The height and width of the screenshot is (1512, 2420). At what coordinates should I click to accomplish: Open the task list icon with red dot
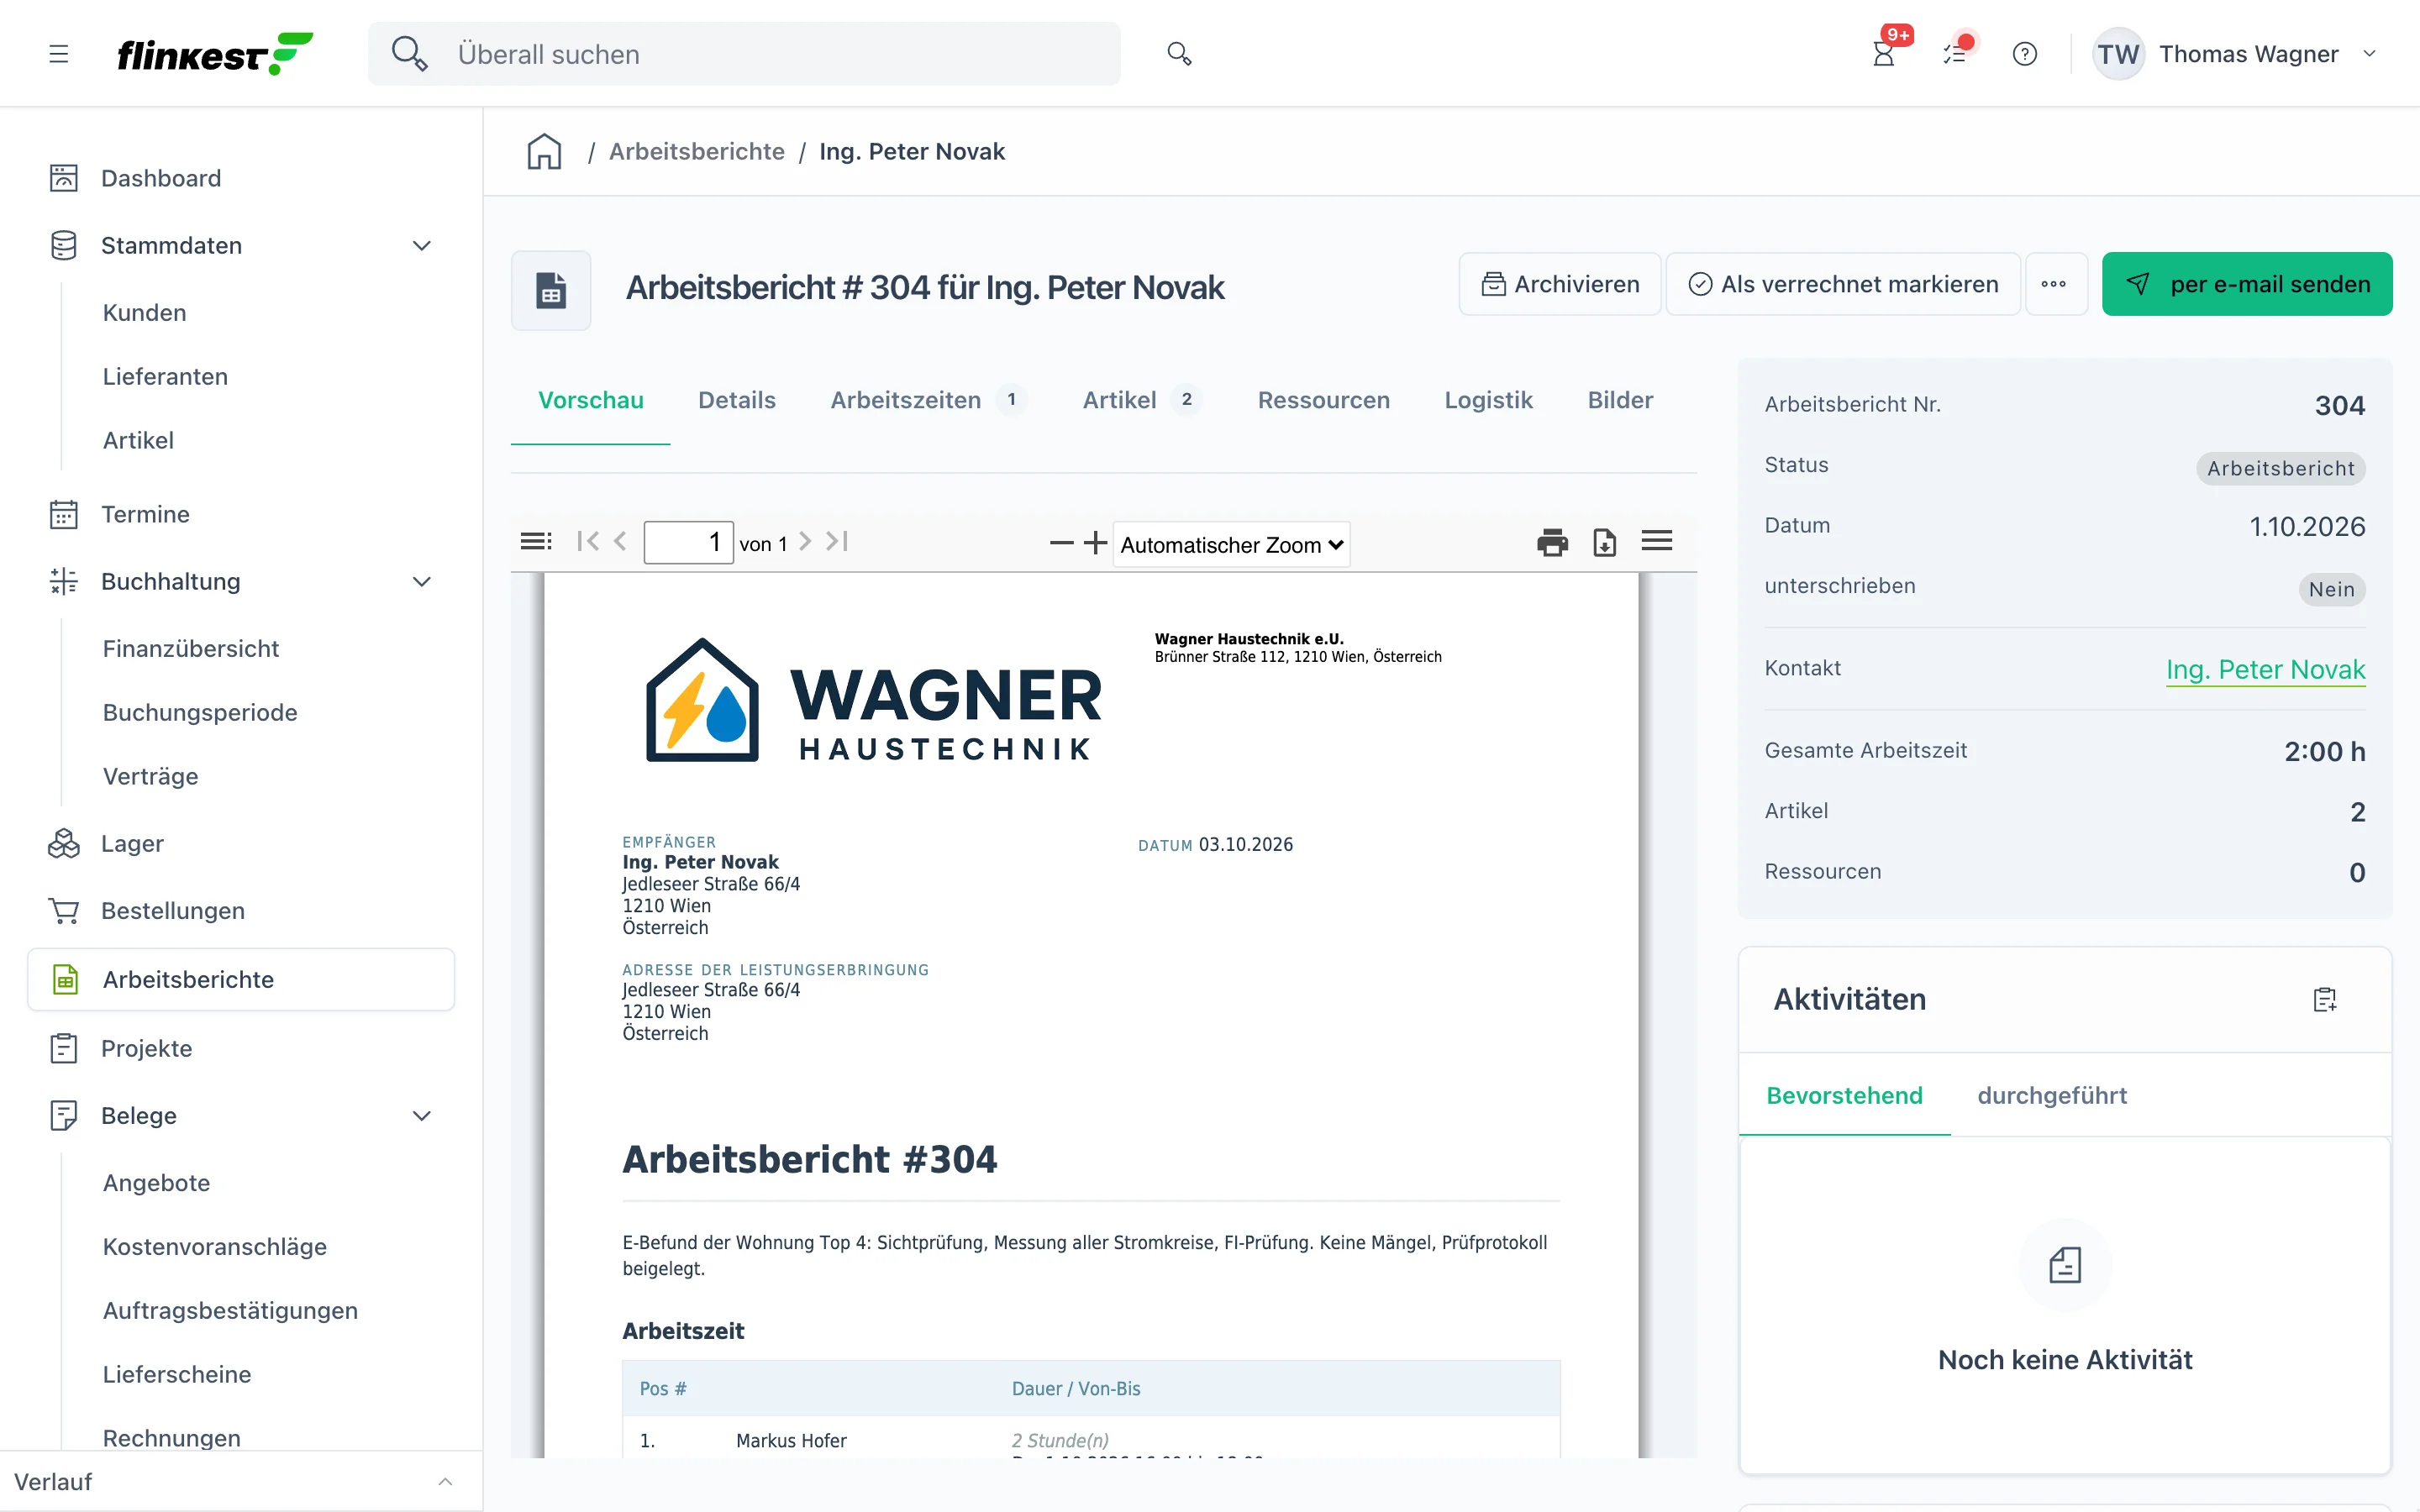[1955, 54]
